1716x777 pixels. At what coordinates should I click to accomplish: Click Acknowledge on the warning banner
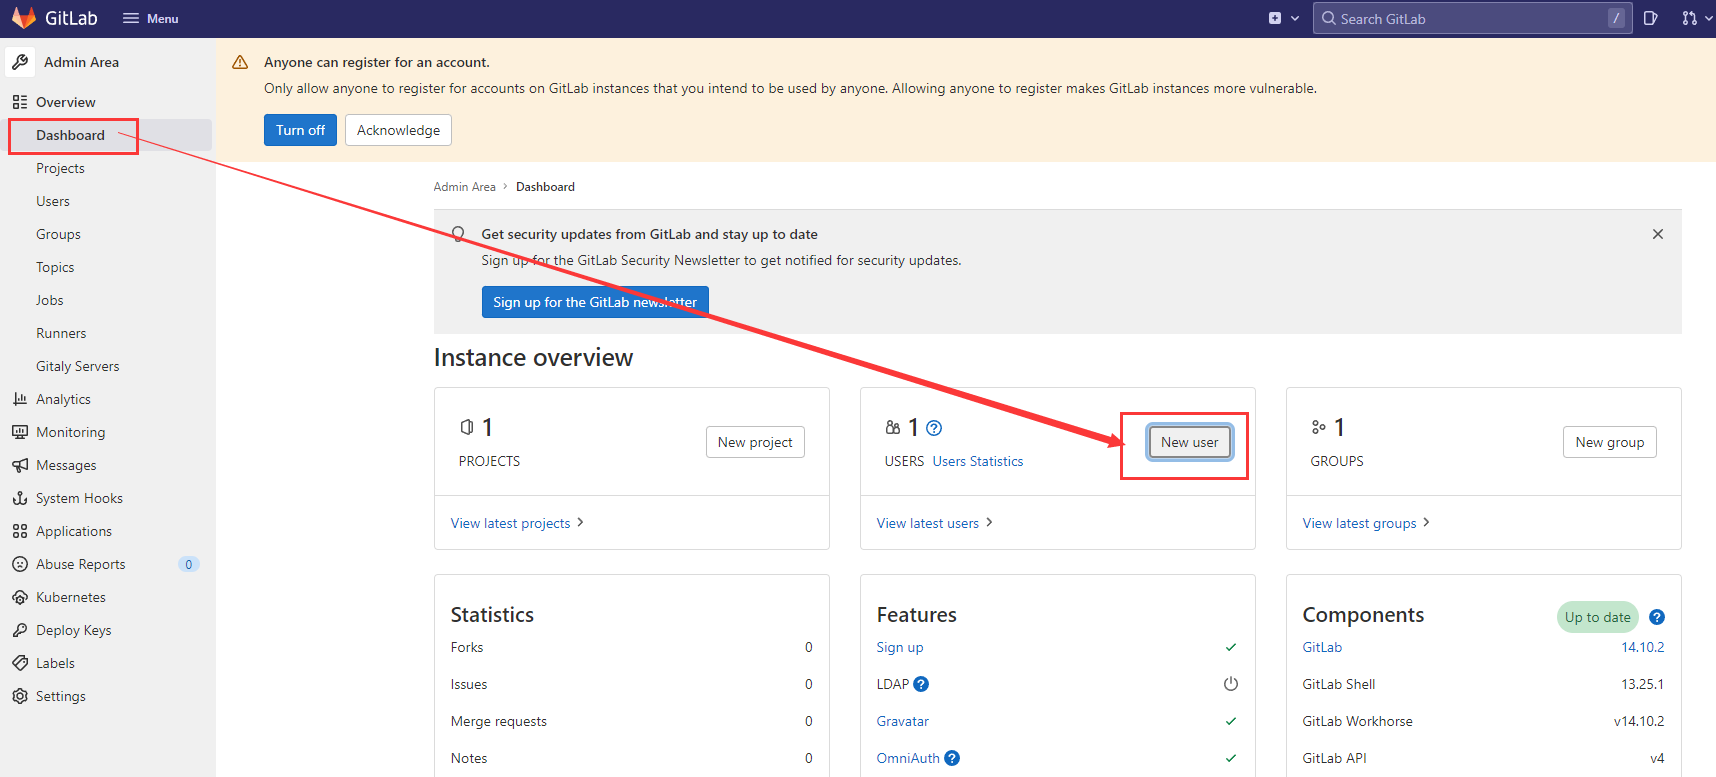(x=398, y=130)
